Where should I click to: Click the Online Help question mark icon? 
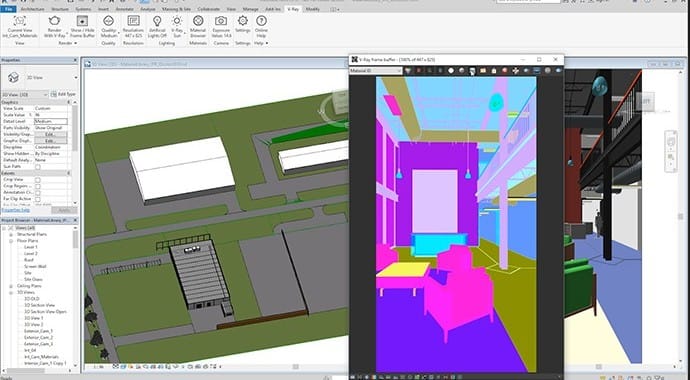261,21
